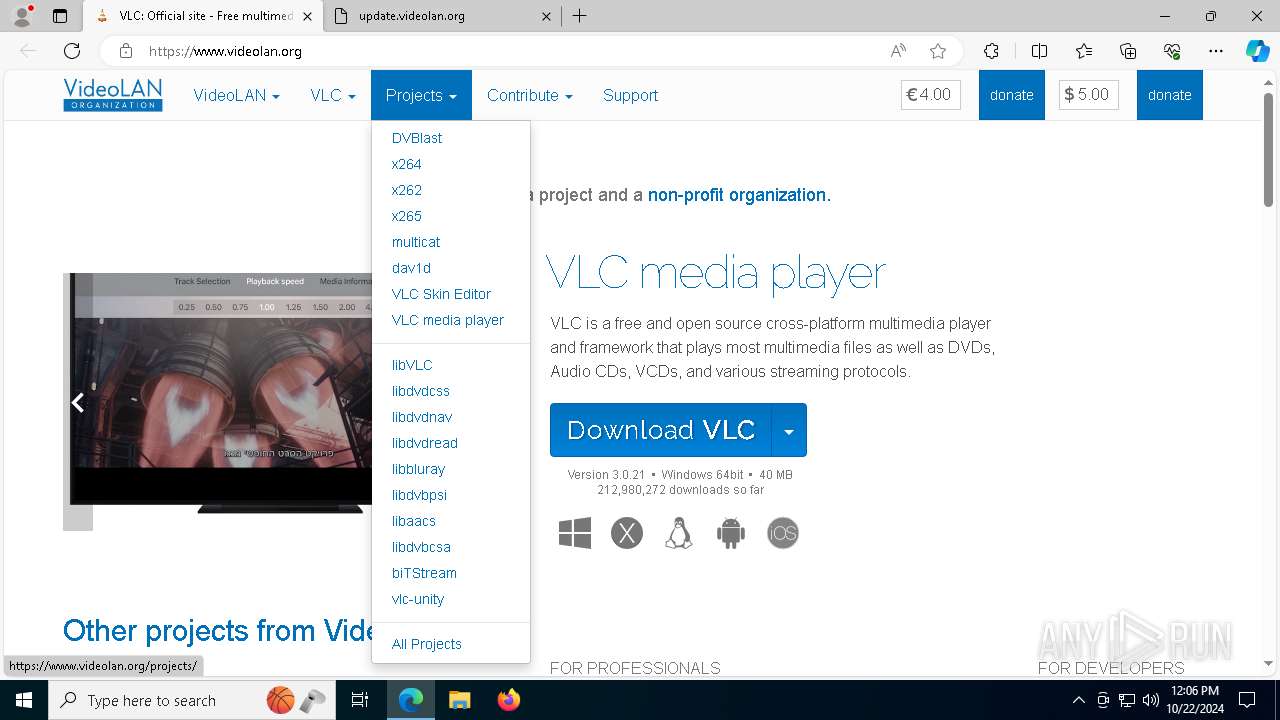
Task: Launch File Explorer from taskbar
Action: [x=459, y=700]
